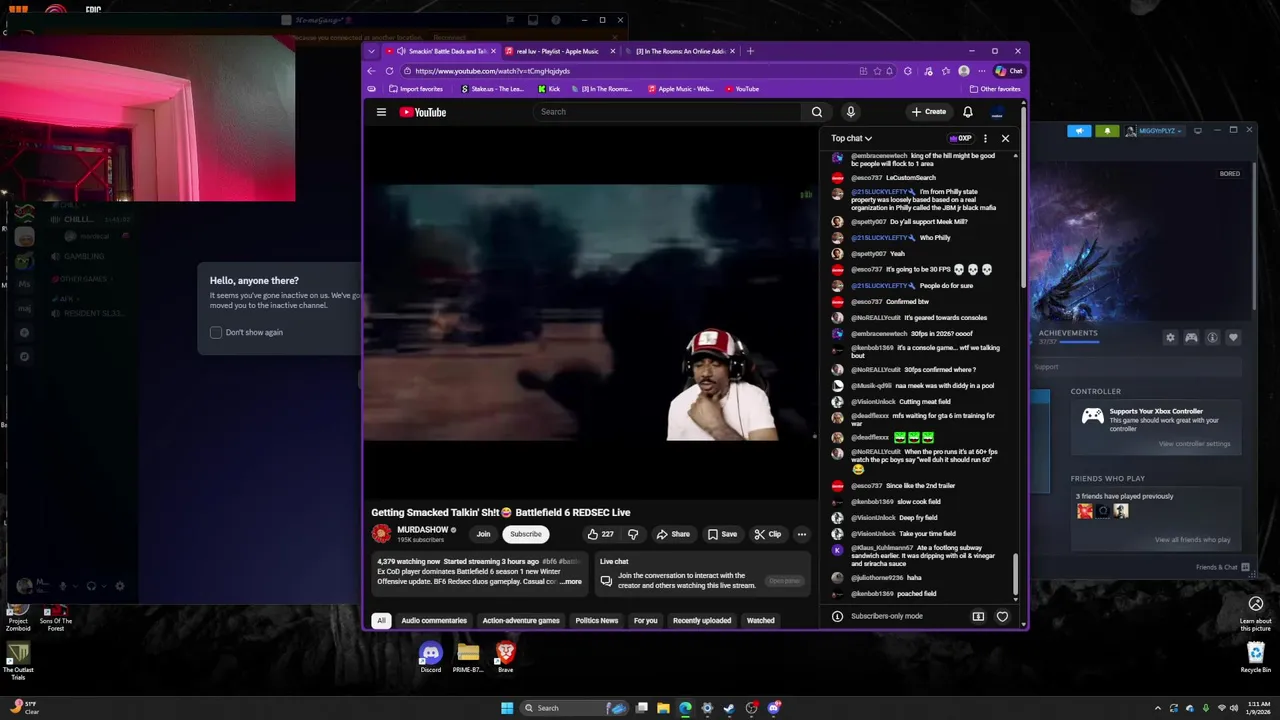
Task: Open Windows Start menu
Action: tap(507, 708)
